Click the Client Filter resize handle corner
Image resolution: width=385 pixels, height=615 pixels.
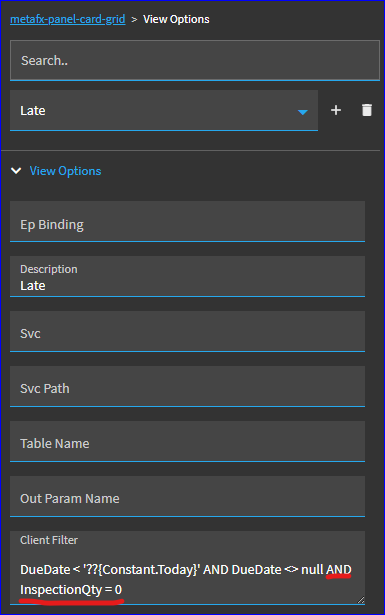(x=361, y=600)
